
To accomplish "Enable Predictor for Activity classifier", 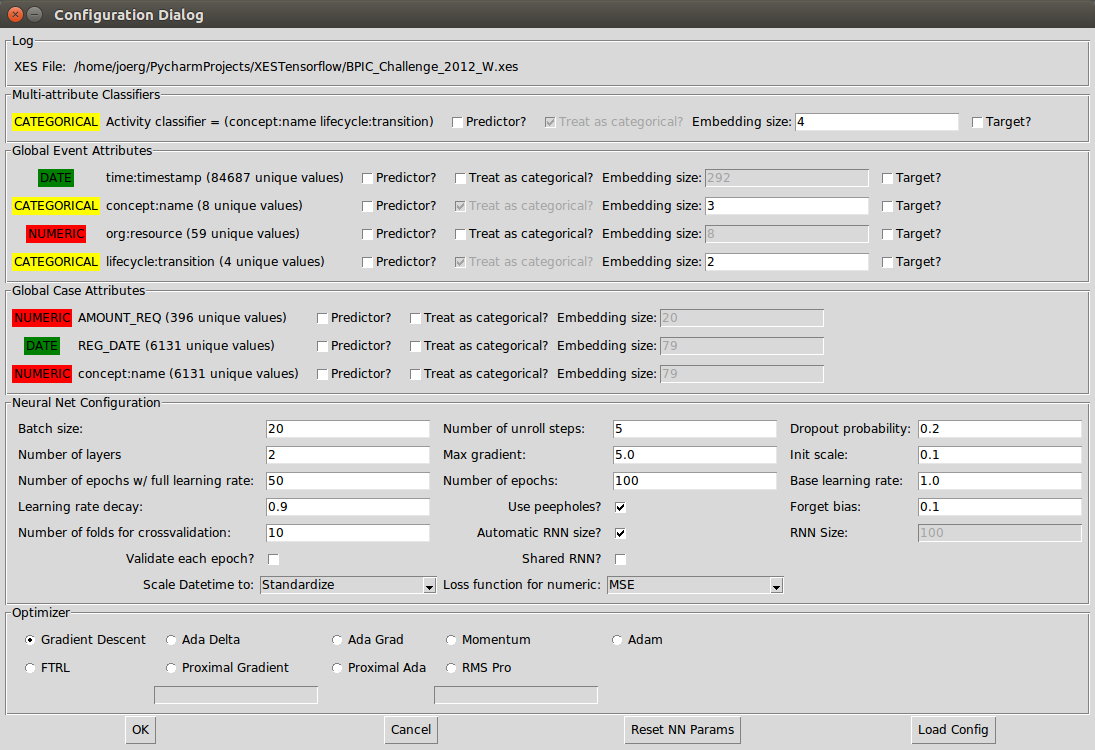I will point(458,122).
